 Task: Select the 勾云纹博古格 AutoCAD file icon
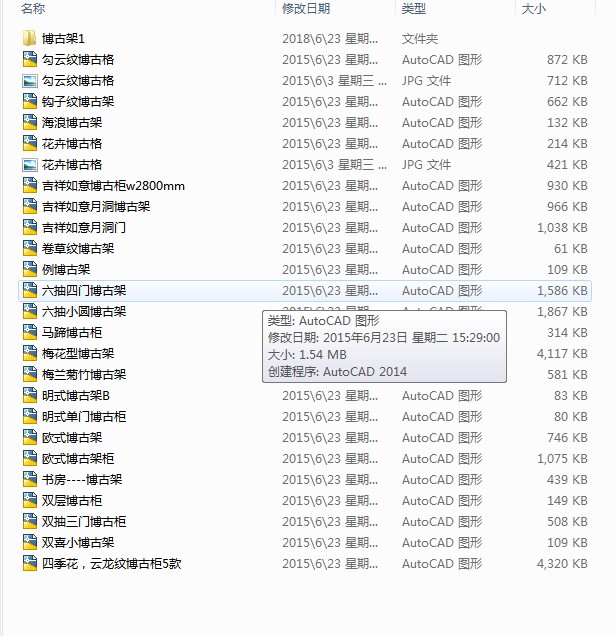tap(29, 60)
